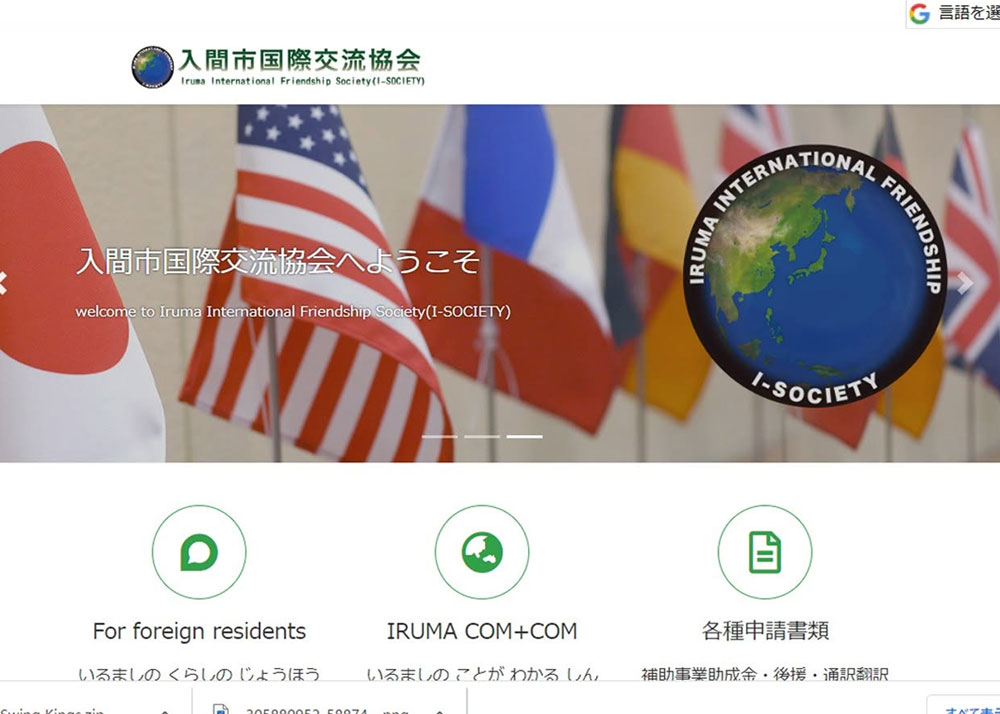1000x714 pixels.
Task: Click the globe icon for IRUMA COM+COM
Action: 482,552
